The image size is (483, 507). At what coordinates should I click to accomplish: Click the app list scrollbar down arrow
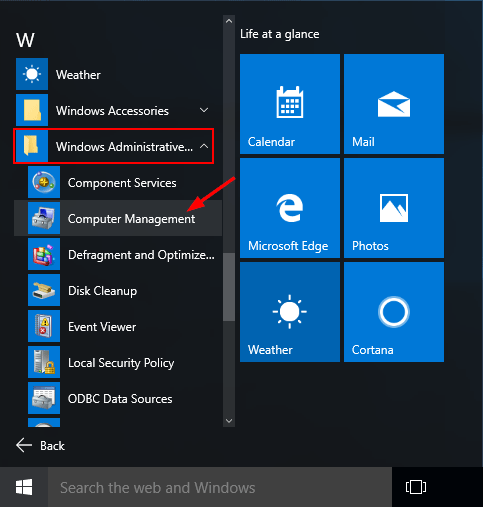(229, 421)
